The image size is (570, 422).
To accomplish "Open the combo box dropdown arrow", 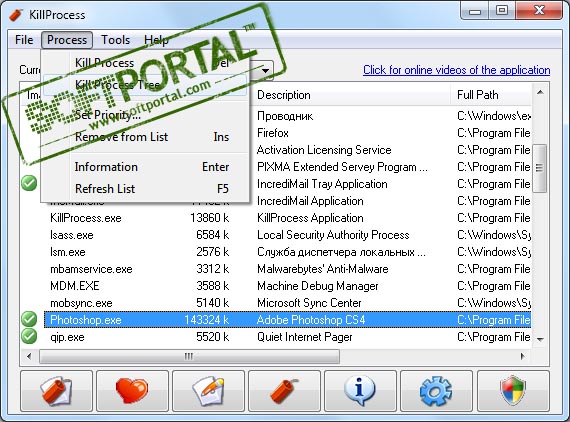I will point(266,70).
